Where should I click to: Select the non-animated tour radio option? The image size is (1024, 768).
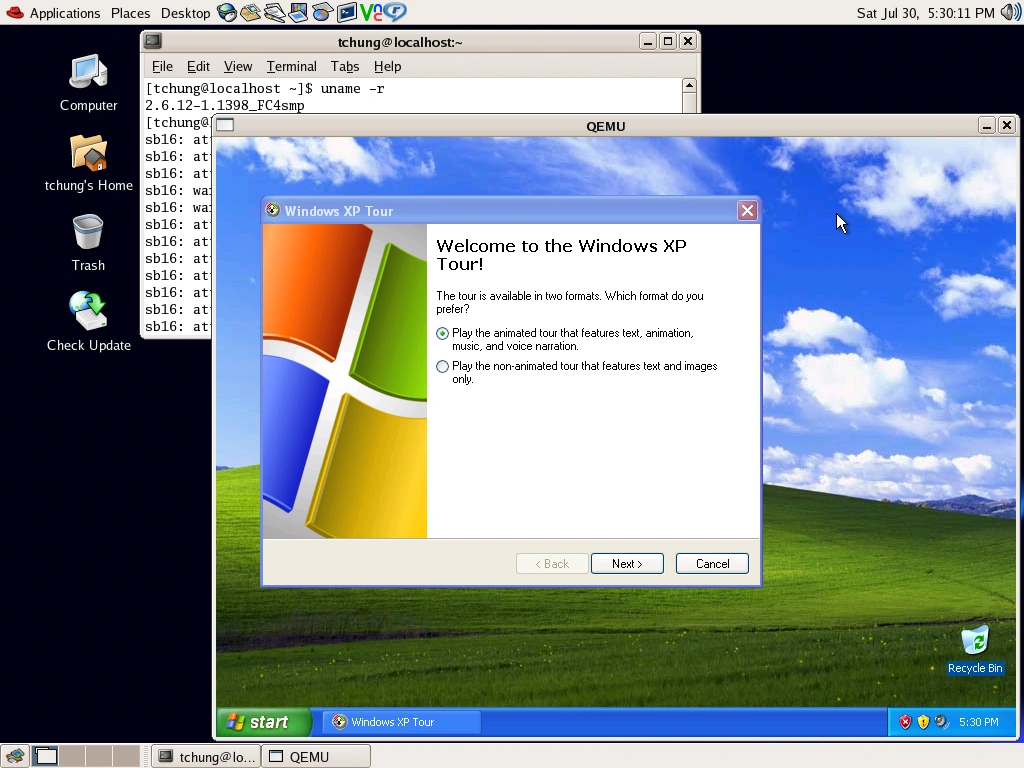[442, 366]
